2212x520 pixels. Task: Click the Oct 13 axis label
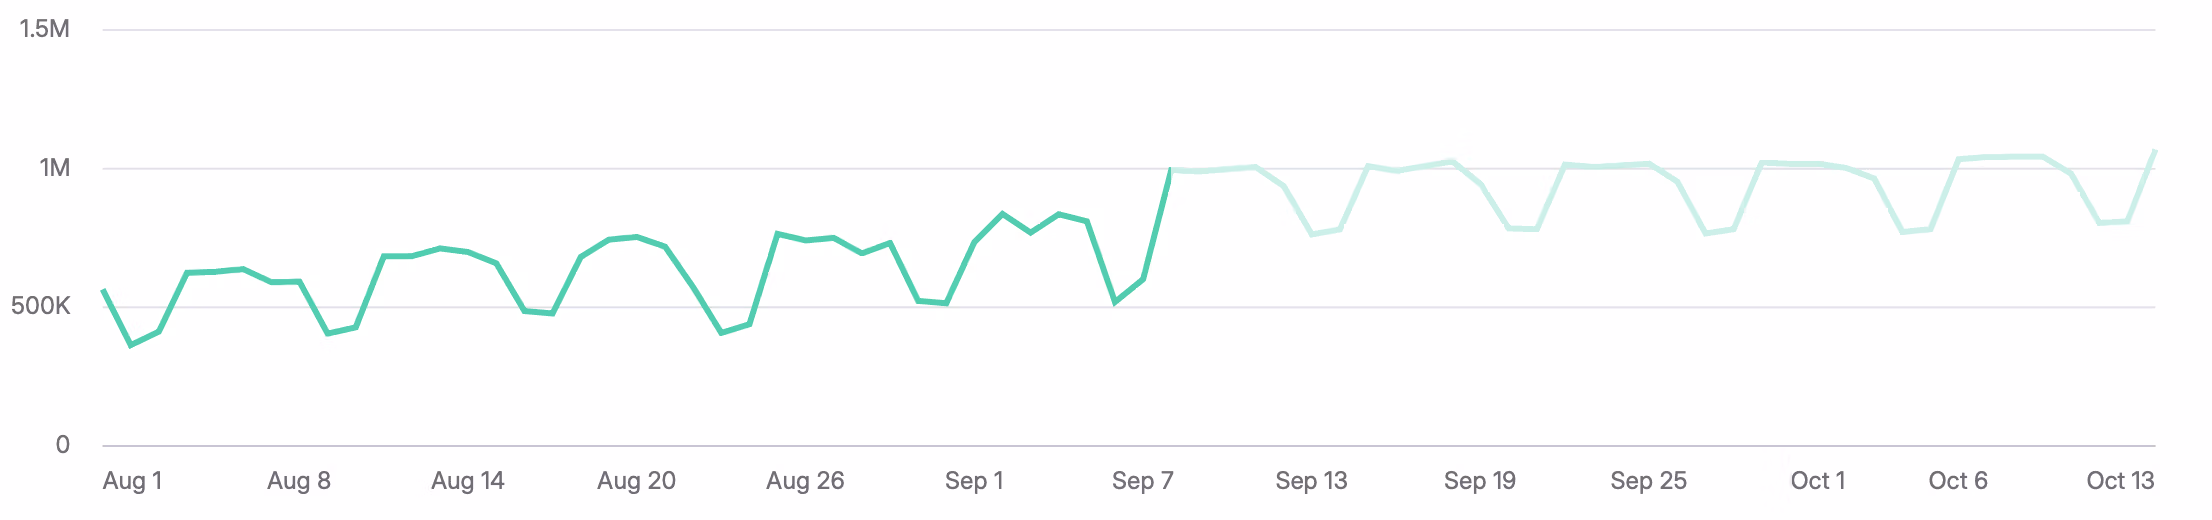coord(2120,481)
